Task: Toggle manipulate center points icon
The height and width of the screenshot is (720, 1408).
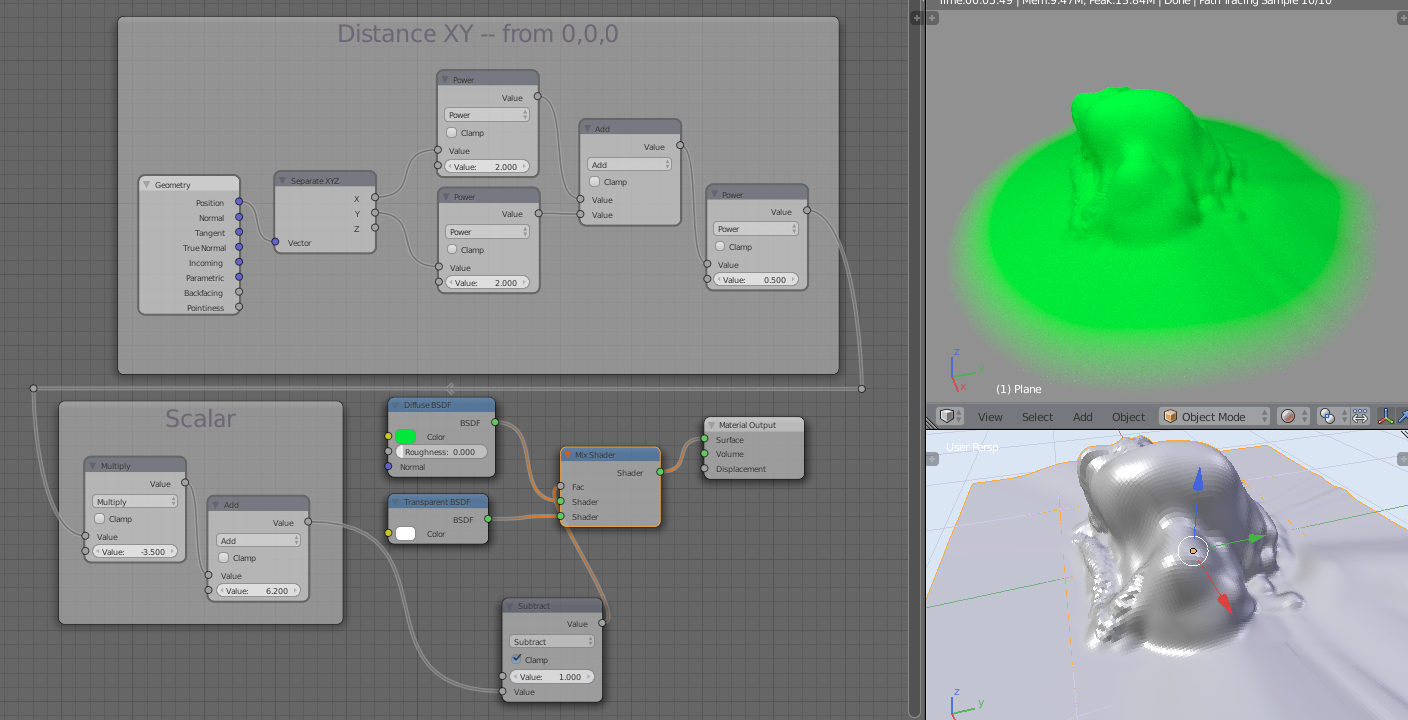Action: pyautogui.click(x=1360, y=416)
